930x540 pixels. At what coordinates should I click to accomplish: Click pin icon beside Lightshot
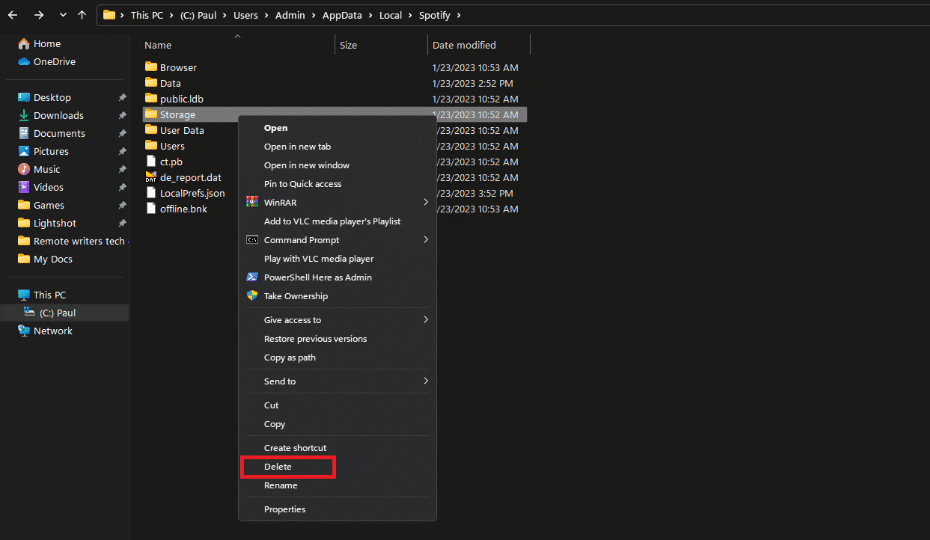tap(122, 223)
